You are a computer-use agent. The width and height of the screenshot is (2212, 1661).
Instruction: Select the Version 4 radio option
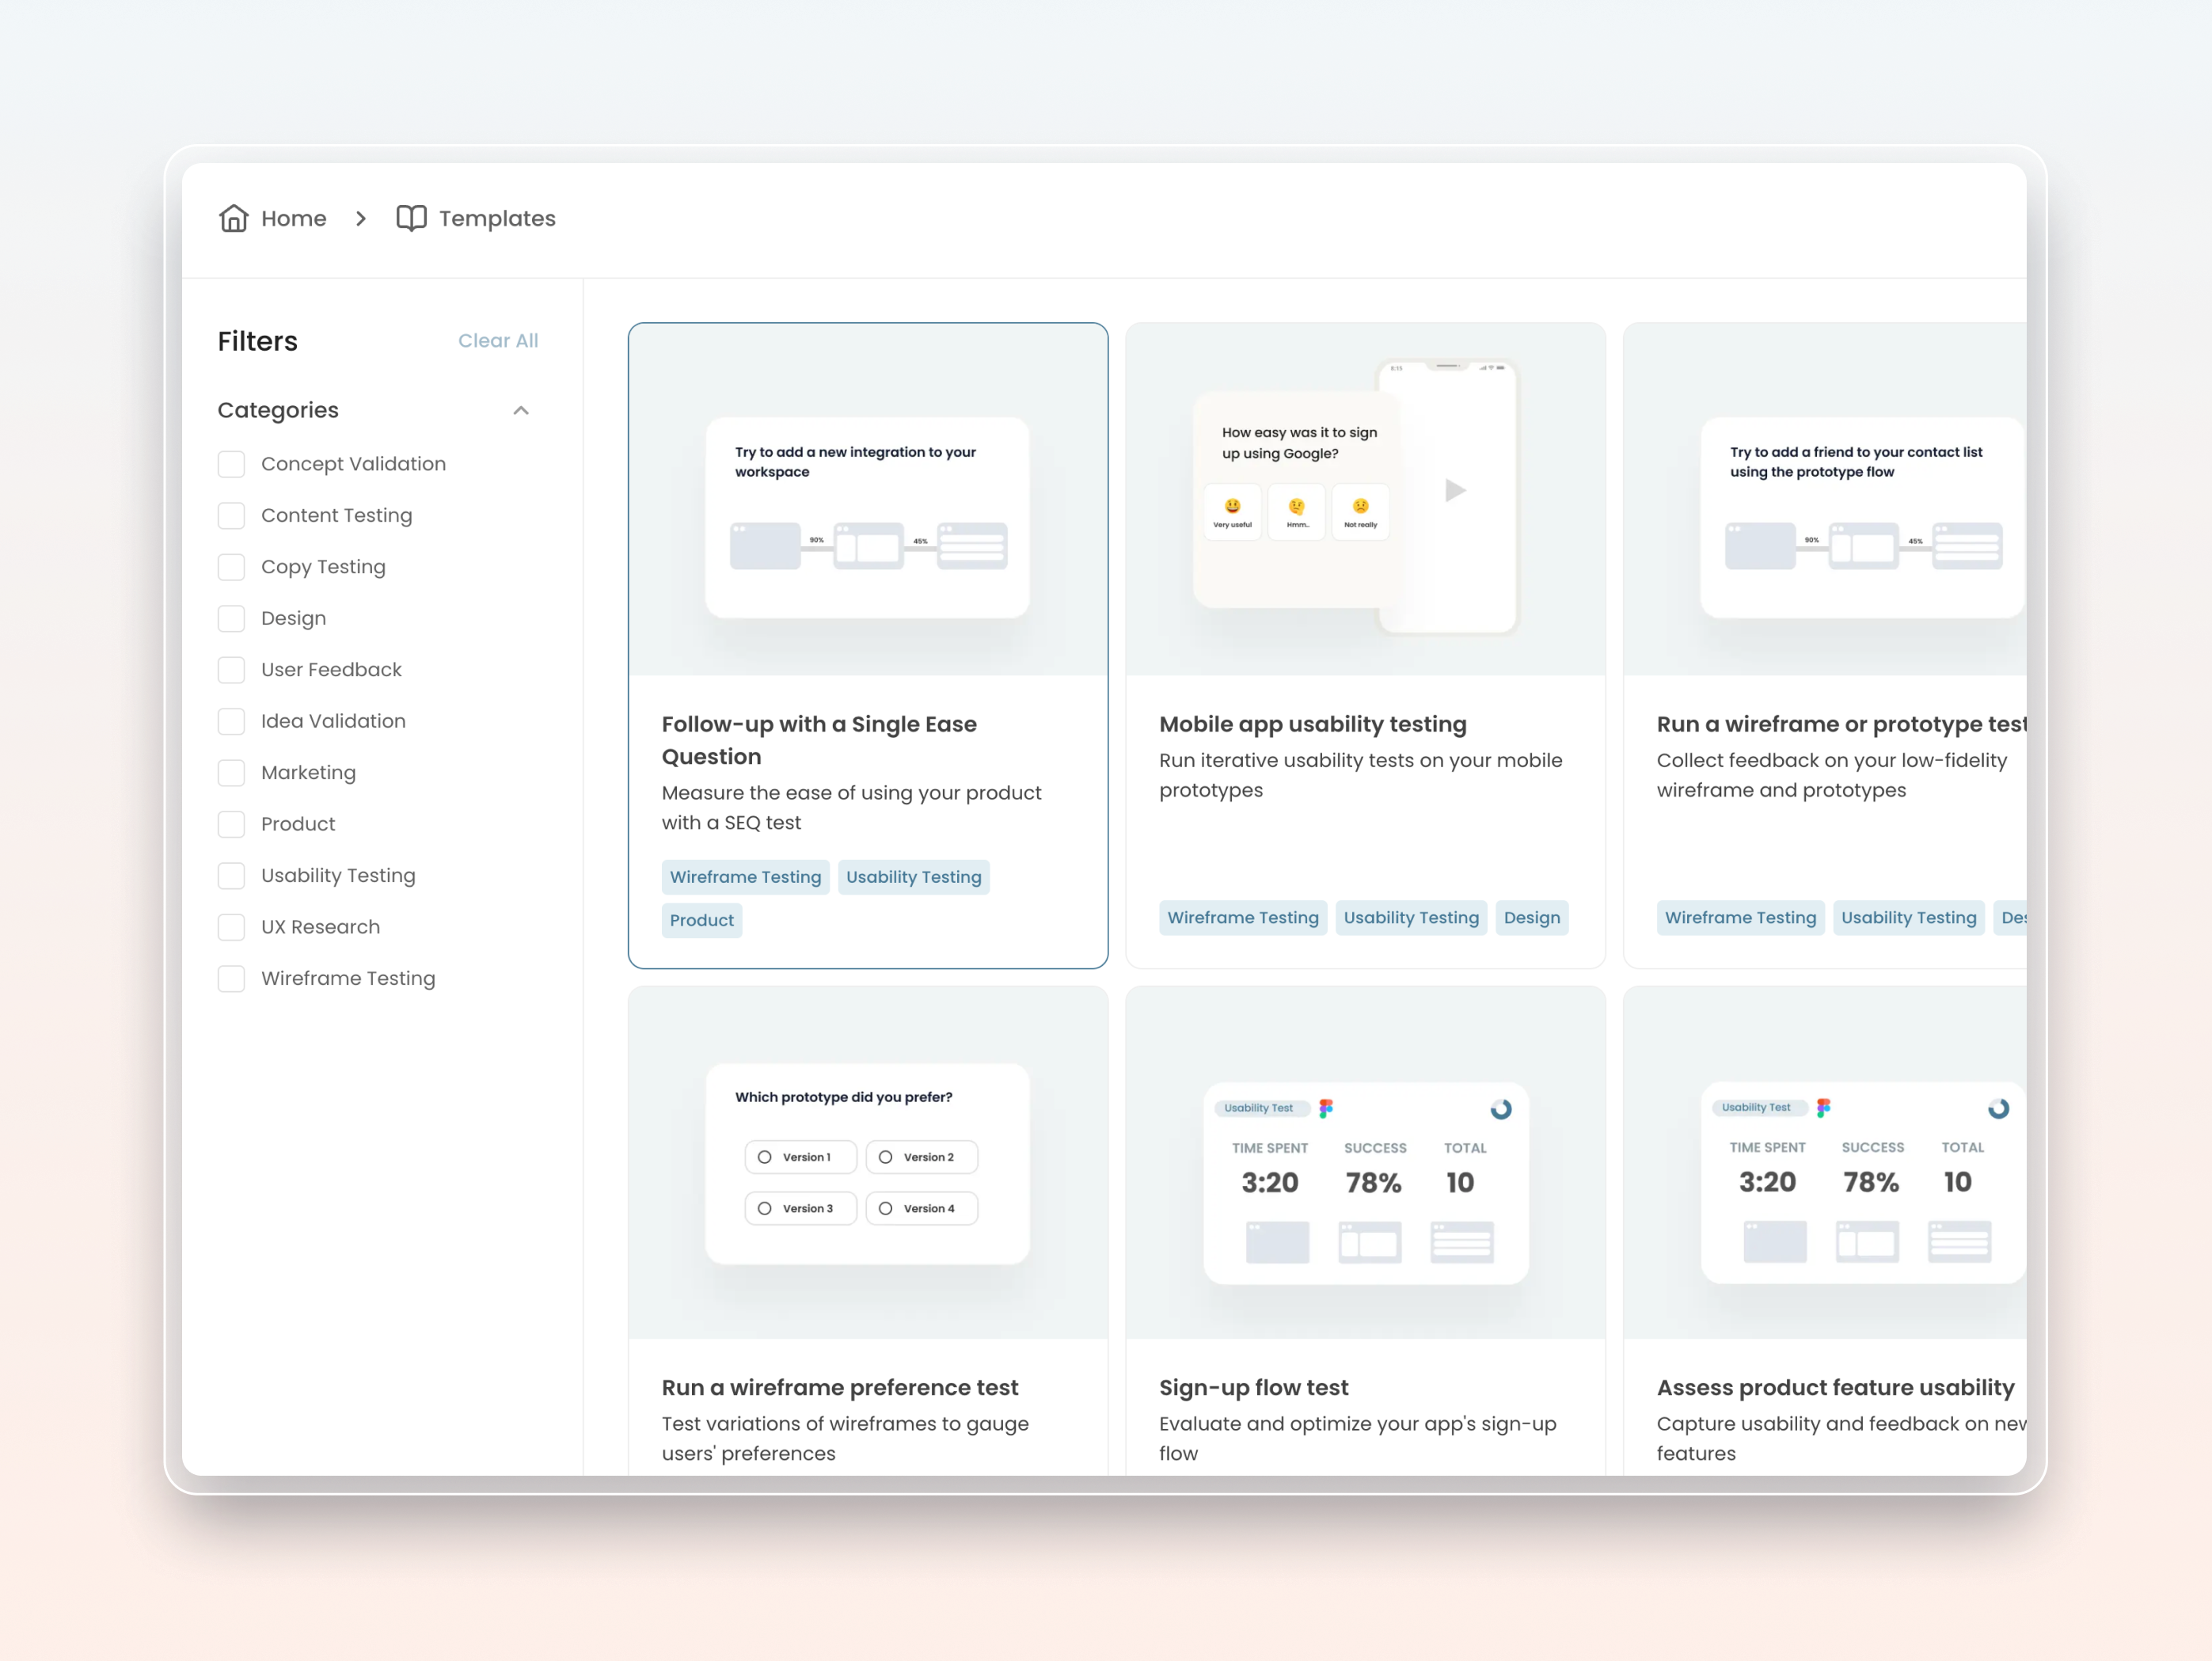click(x=886, y=1208)
